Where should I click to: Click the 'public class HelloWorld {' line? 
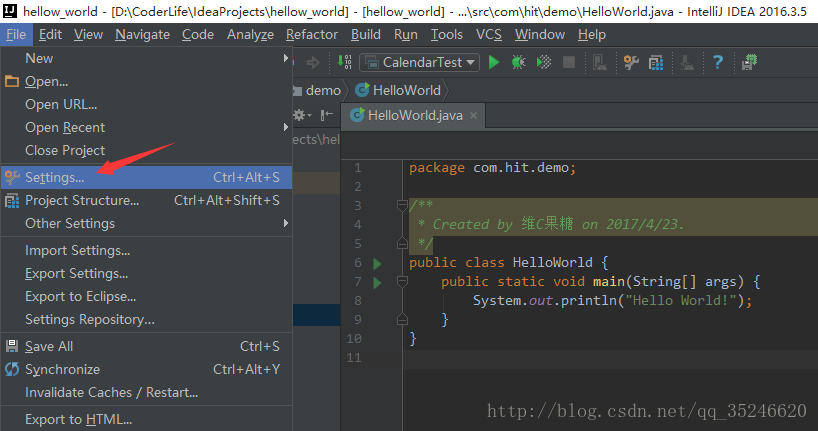pyautogui.click(x=509, y=262)
